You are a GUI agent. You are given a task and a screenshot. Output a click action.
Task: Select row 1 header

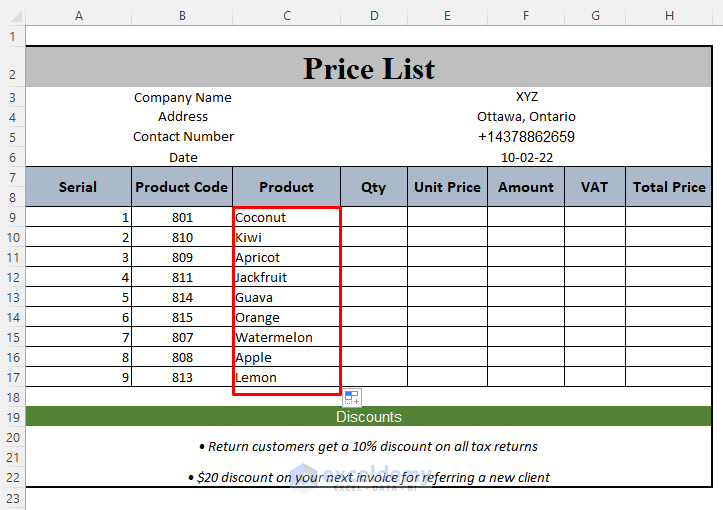tap(12, 36)
